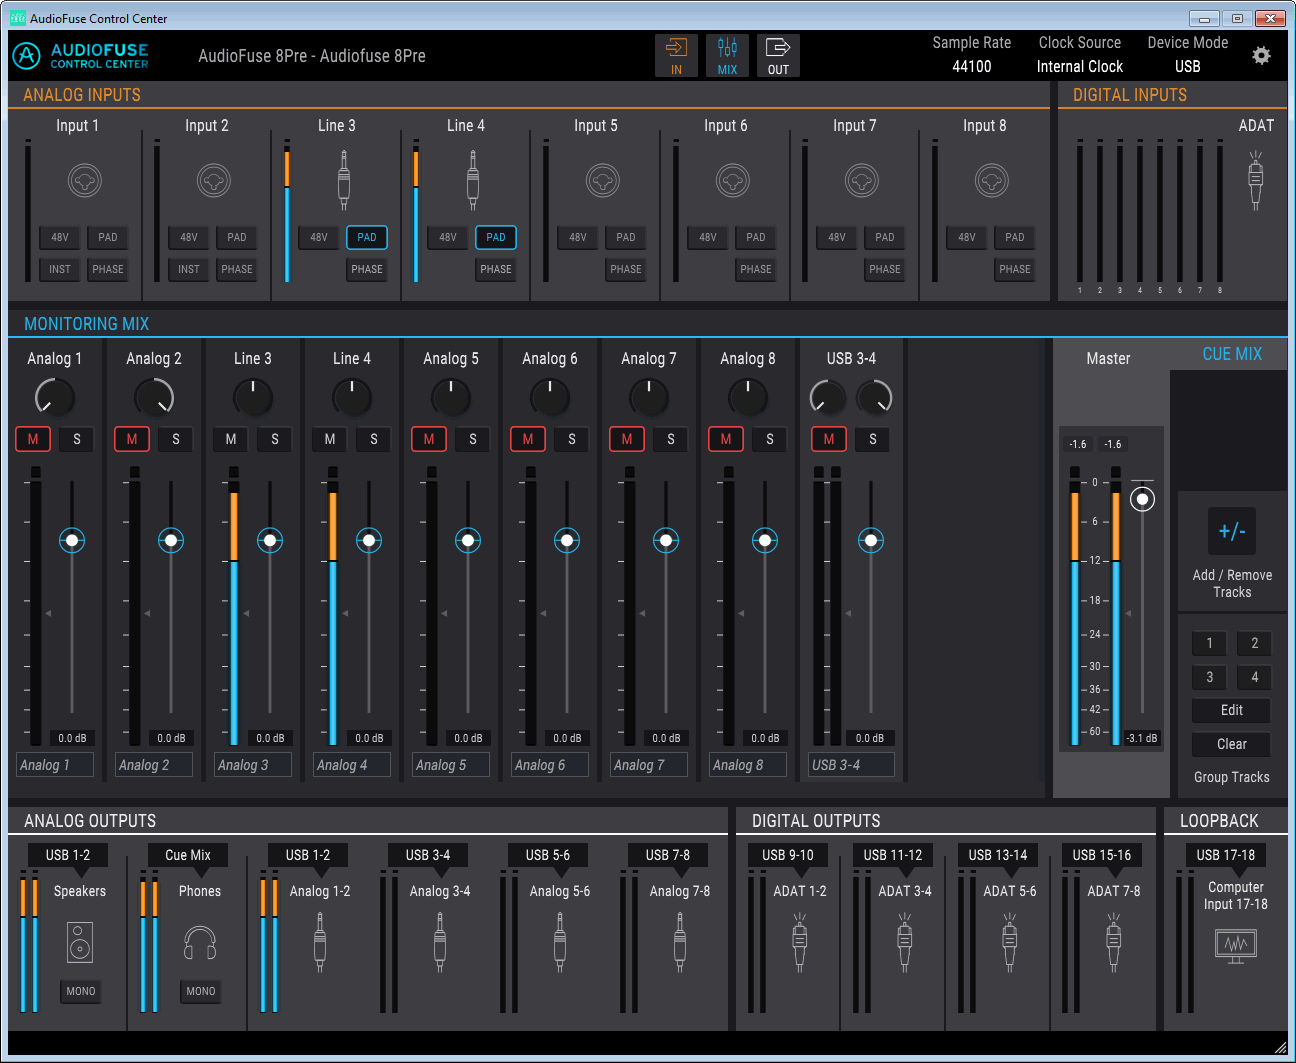Open the Analog 1-2 source dropdown
1296x1063 pixels.
[308, 855]
